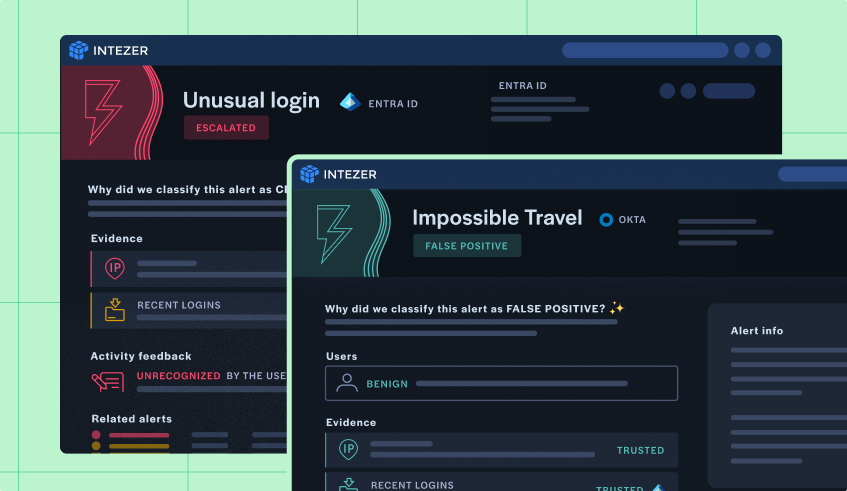Click the Alert info panel heading
This screenshot has width=847, height=491.
(757, 331)
